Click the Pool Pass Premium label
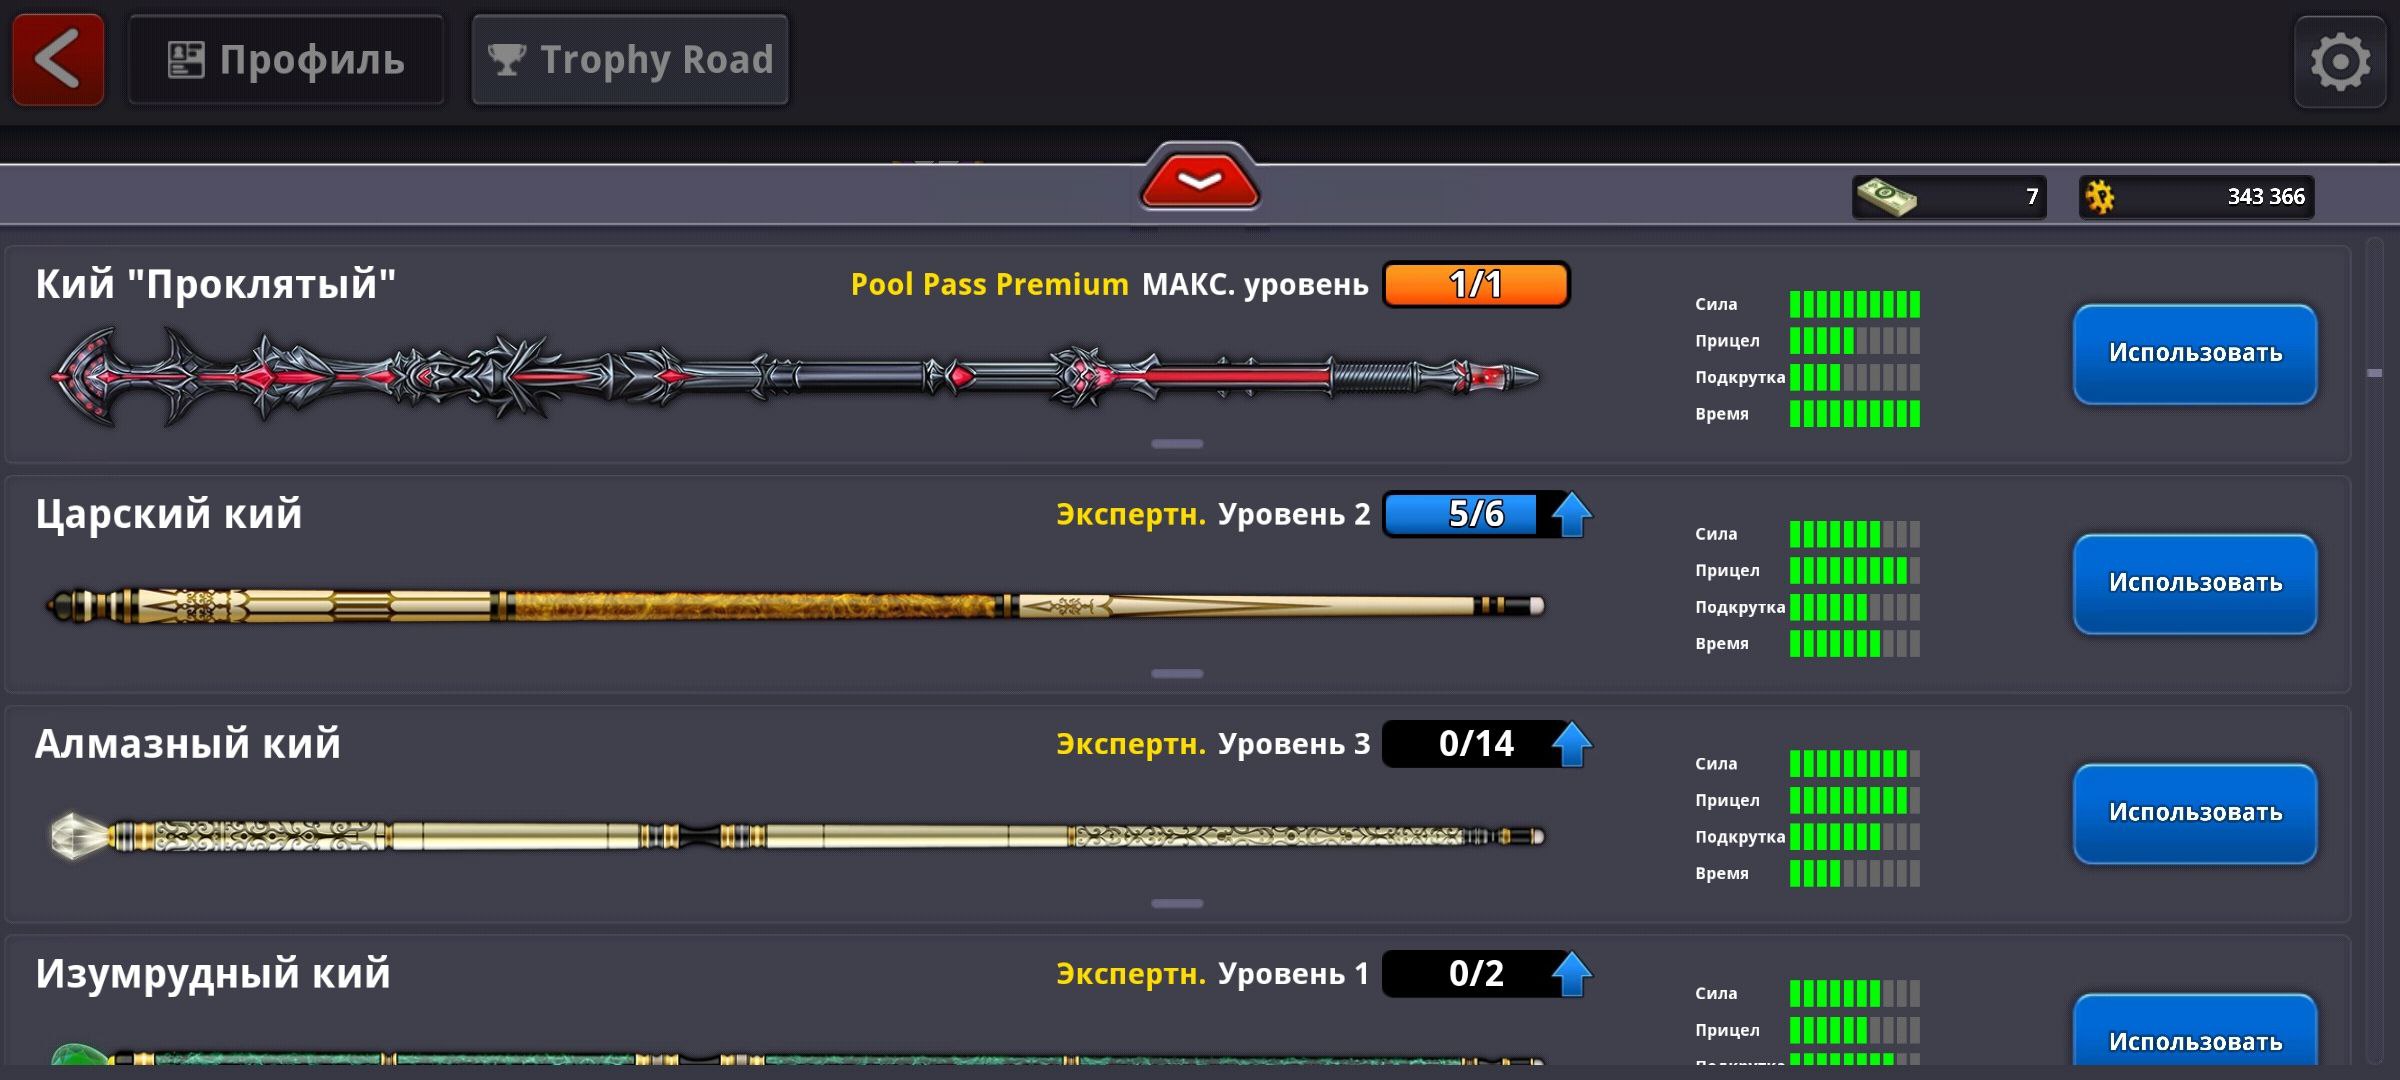 (x=989, y=285)
